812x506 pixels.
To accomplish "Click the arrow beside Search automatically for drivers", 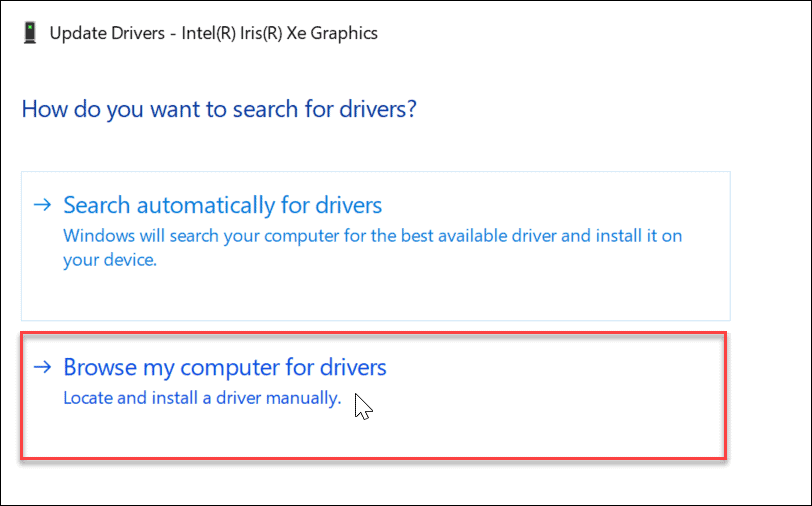I will (42, 205).
